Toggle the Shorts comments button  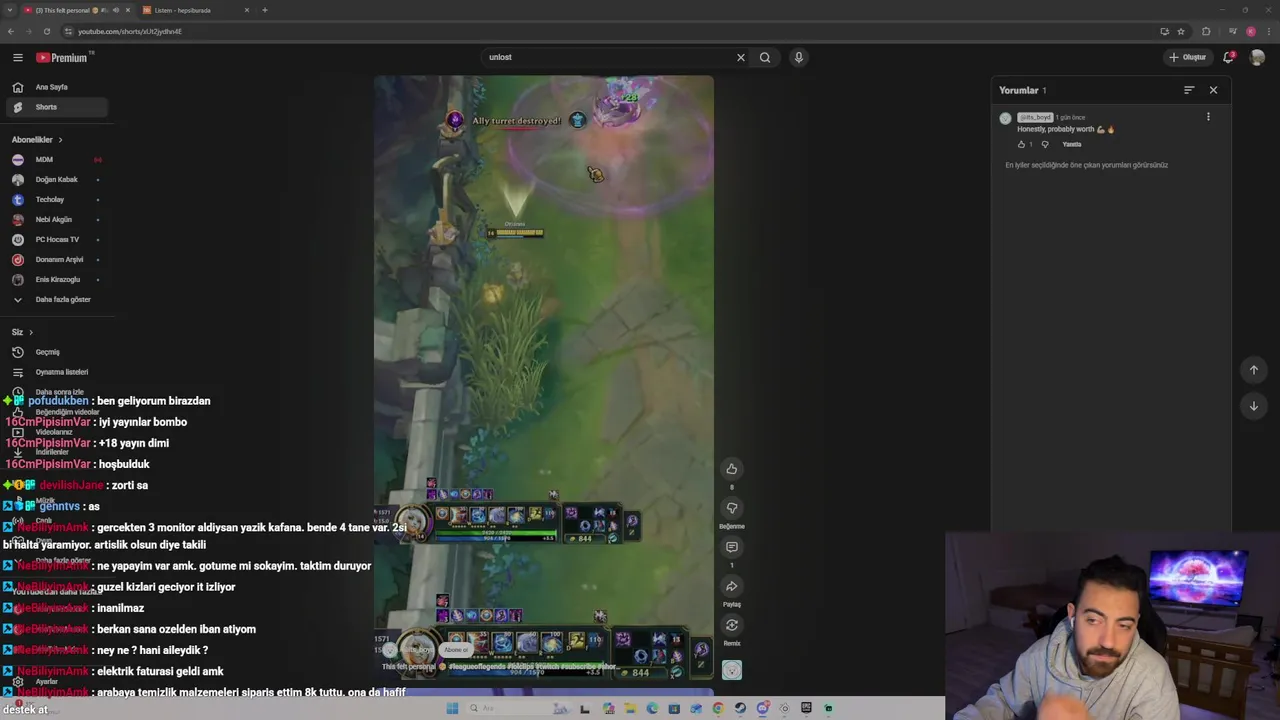click(x=732, y=547)
